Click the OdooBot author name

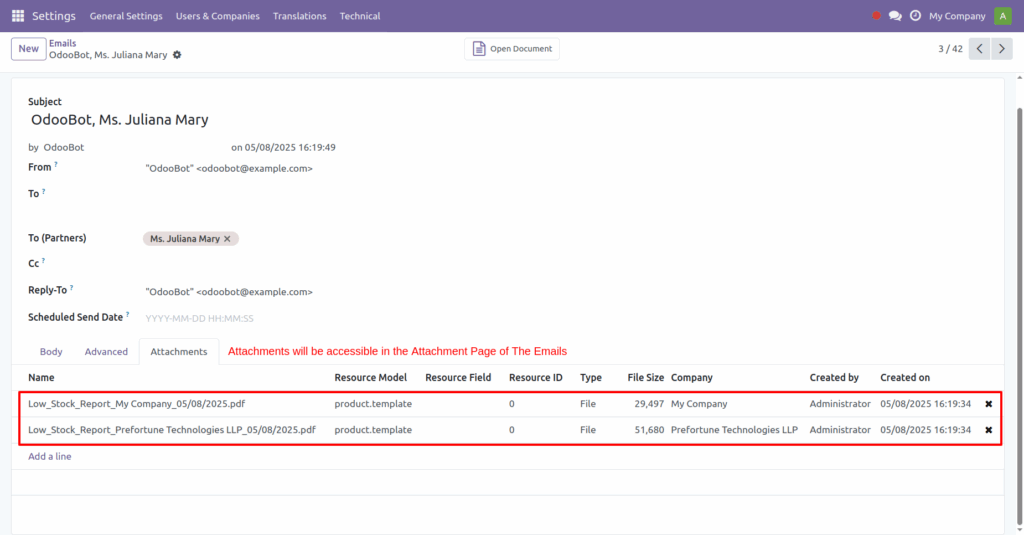point(64,148)
